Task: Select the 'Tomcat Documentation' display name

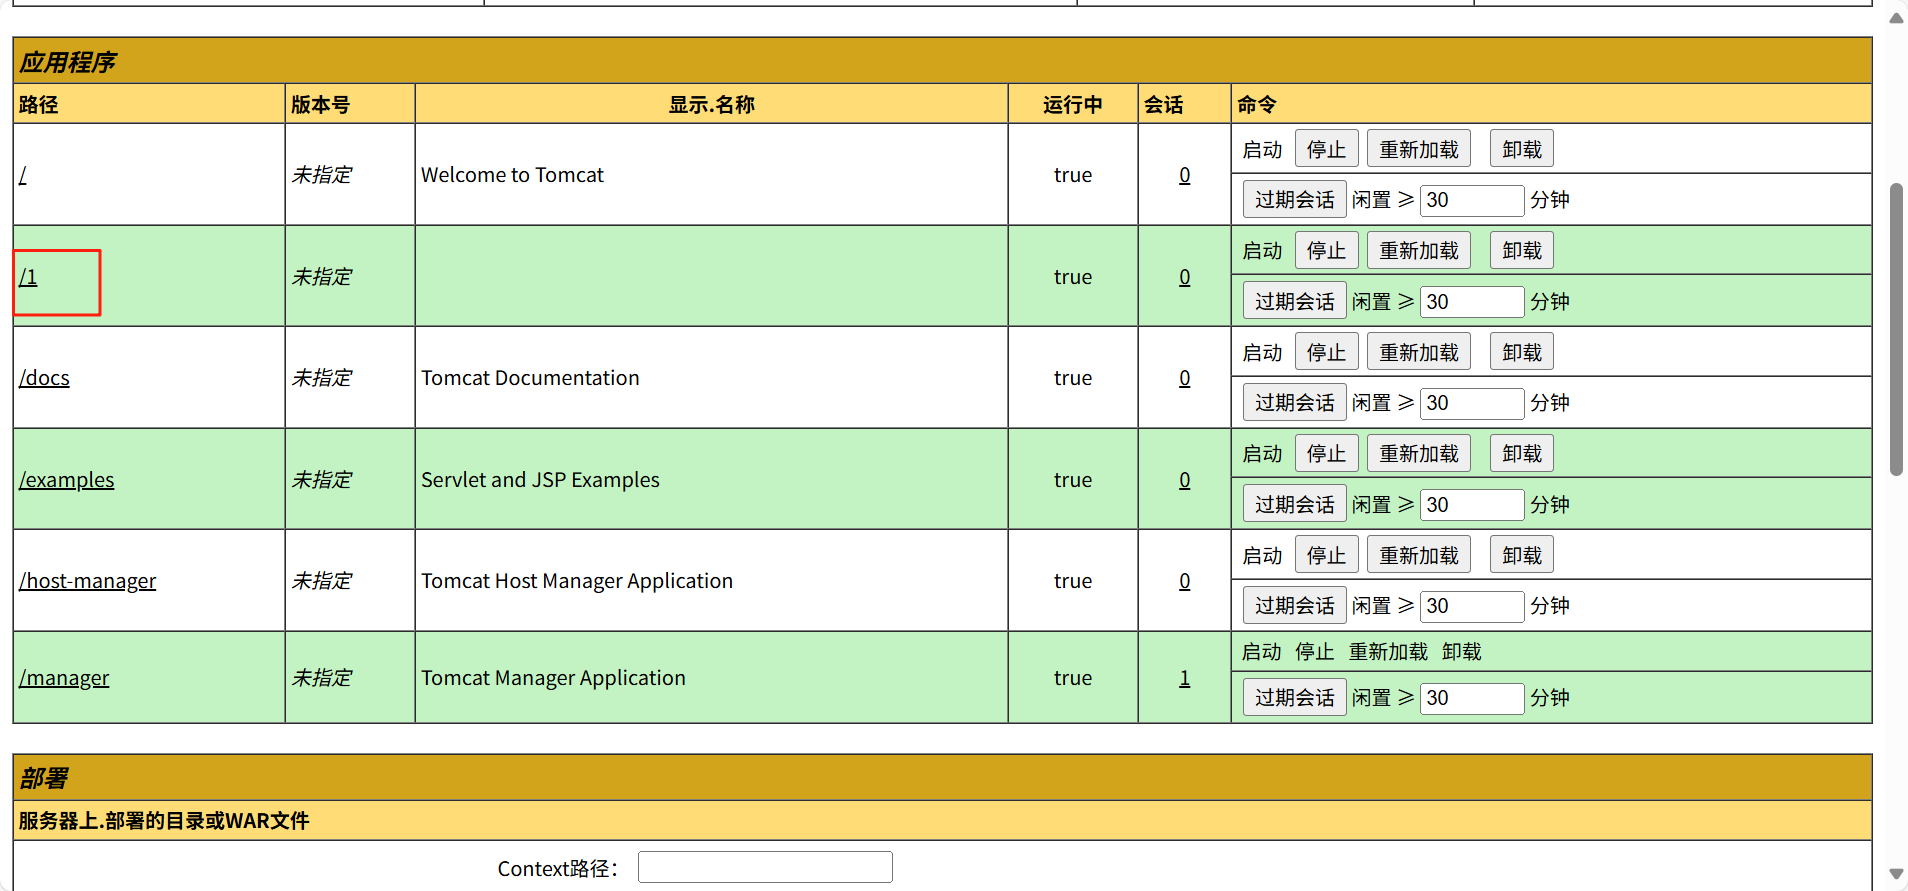Action: coord(530,378)
